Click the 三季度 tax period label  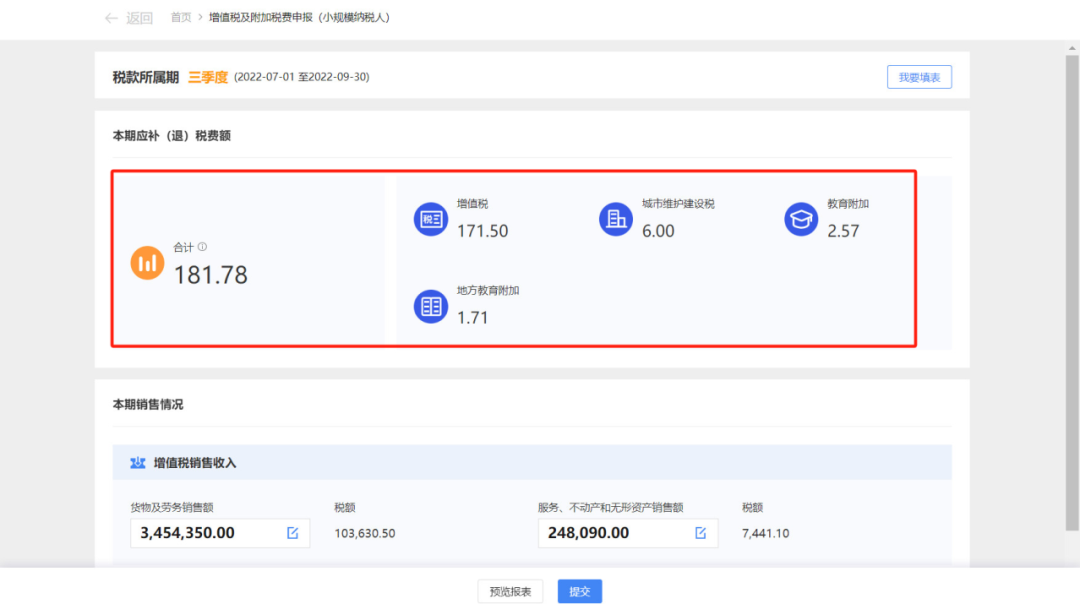[208, 77]
